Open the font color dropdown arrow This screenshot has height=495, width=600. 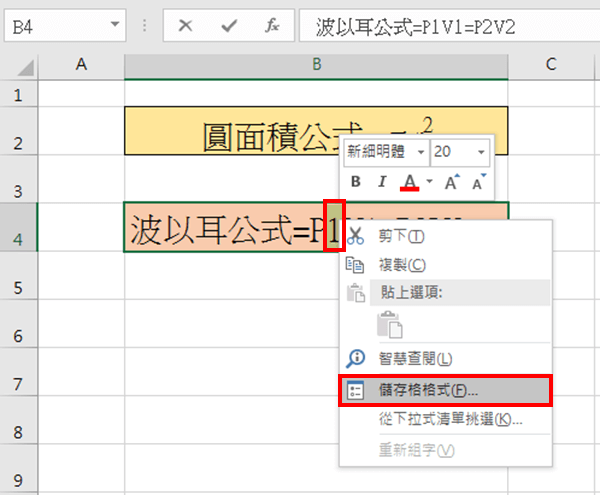tap(429, 182)
